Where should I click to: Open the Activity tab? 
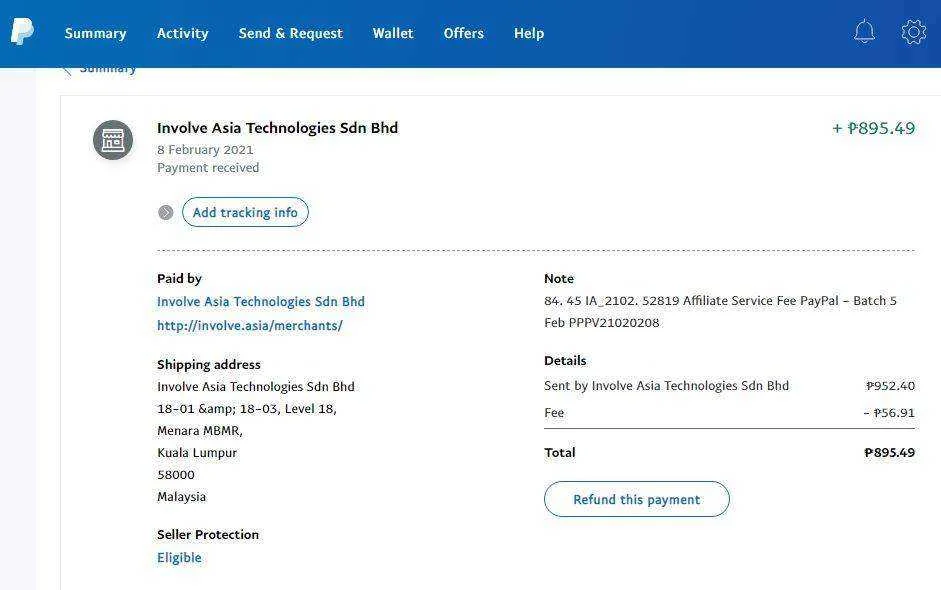(182, 34)
